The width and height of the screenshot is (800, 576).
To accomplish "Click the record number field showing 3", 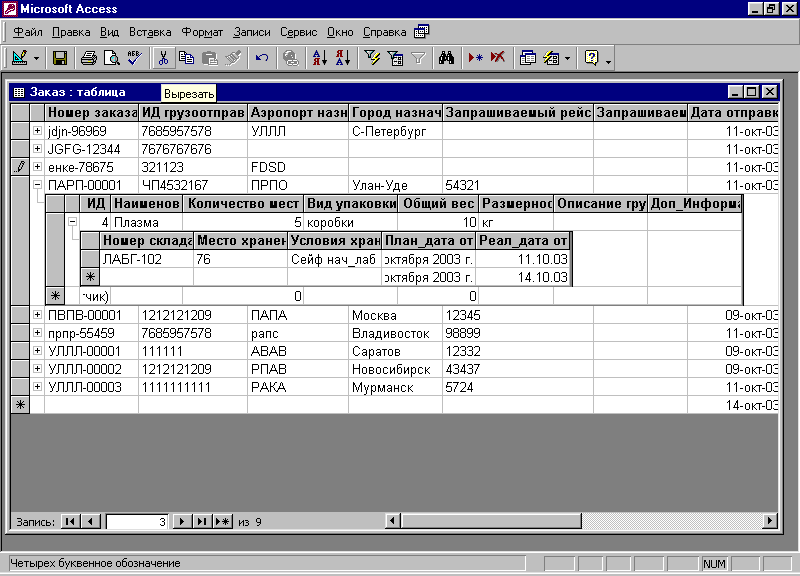I will point(137,521).
